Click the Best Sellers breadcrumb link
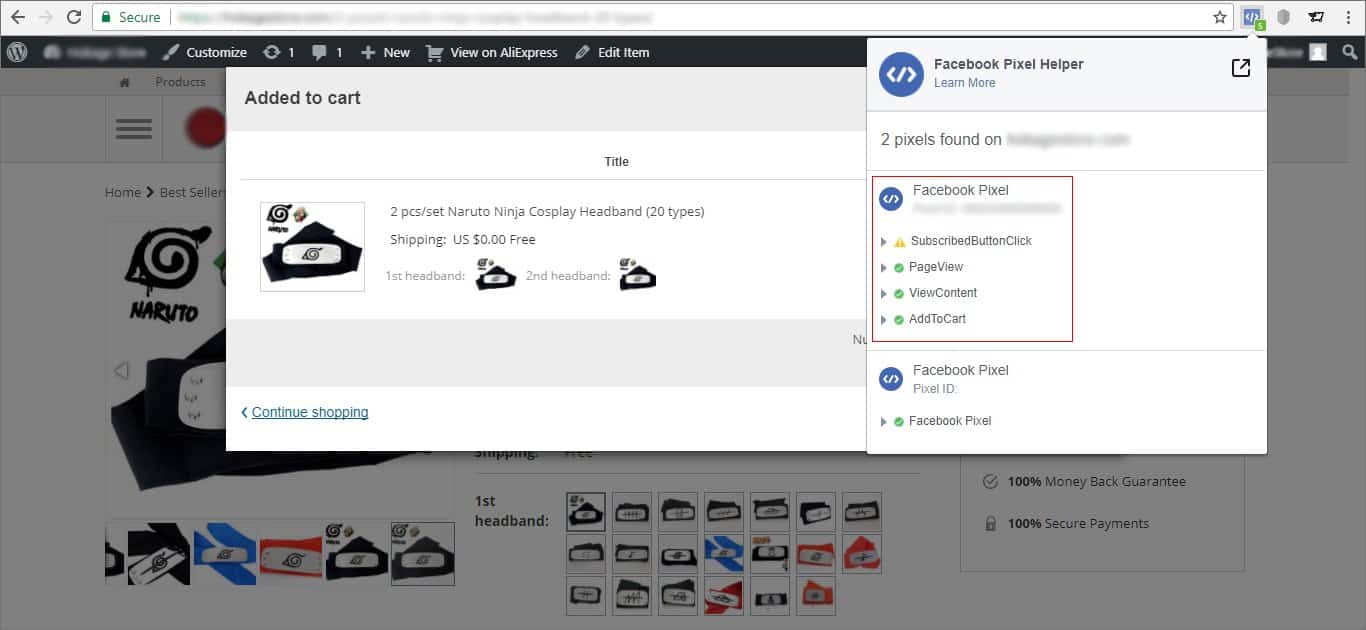The image size is (1366, 630). (x=192, y=192)
